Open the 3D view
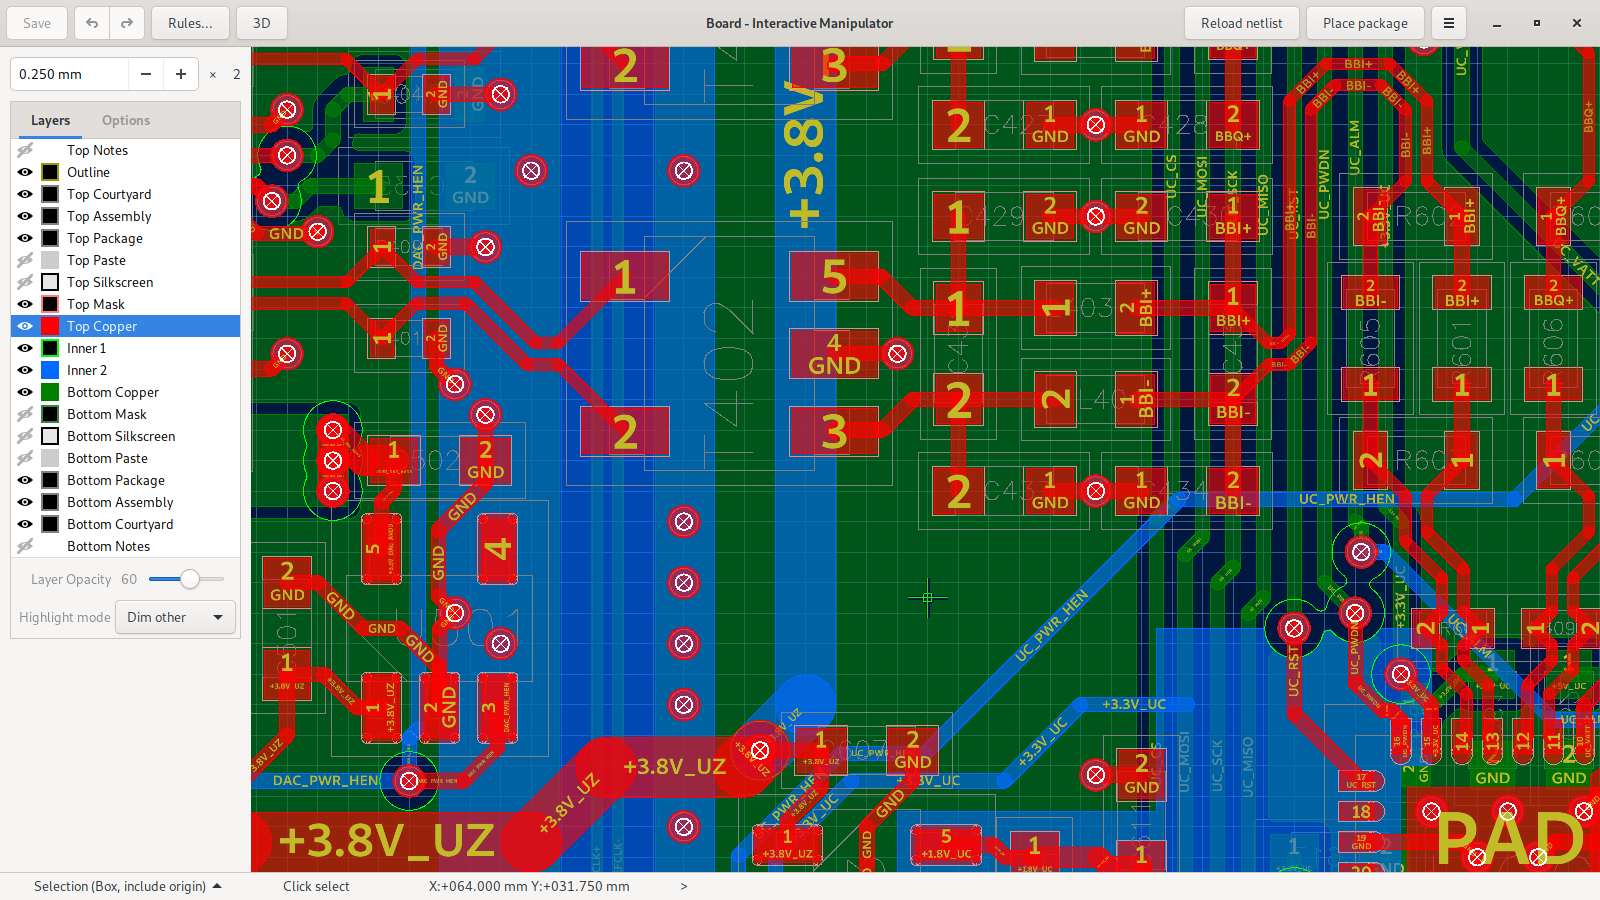This screenshot has height=900, width=1600. tap(261, 23)
